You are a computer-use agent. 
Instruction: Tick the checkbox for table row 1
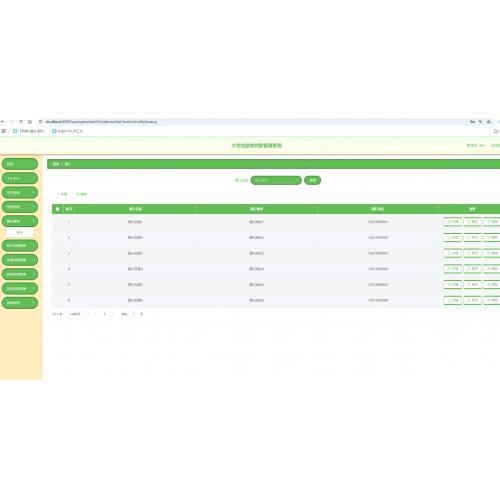pyautogui.click(x=58, y=222)
